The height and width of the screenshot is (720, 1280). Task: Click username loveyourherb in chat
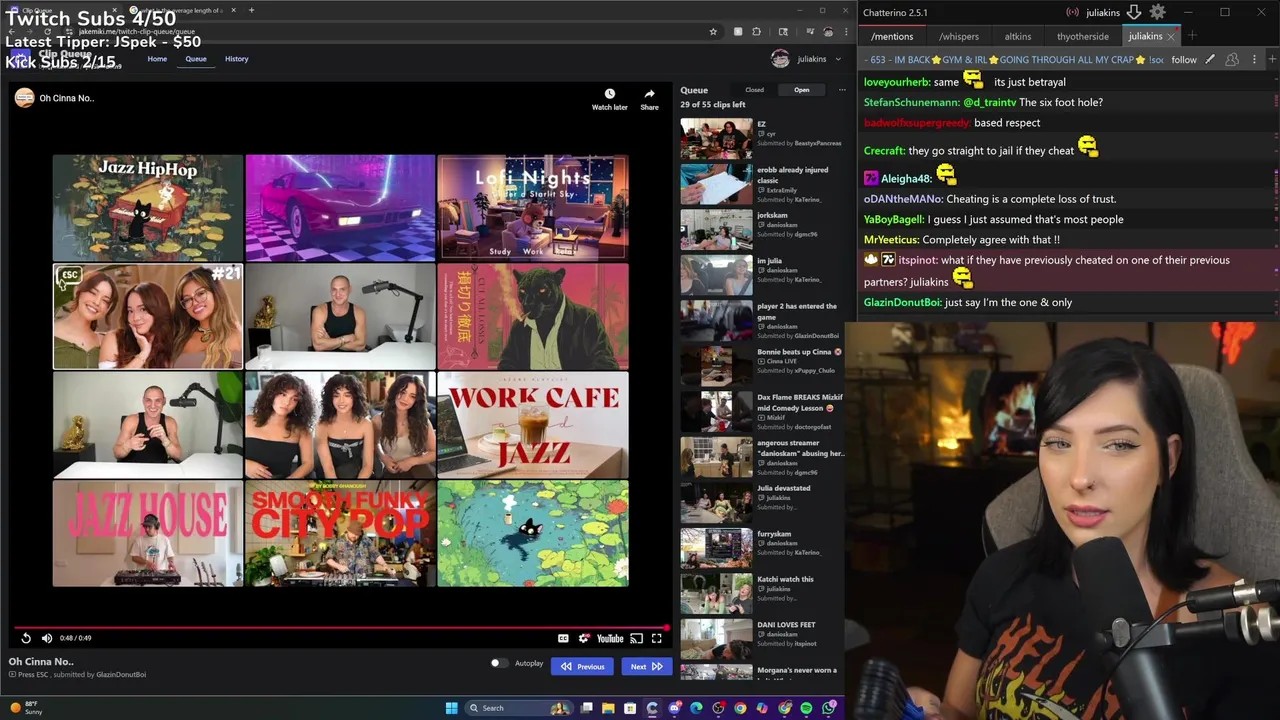click(897, 82)
